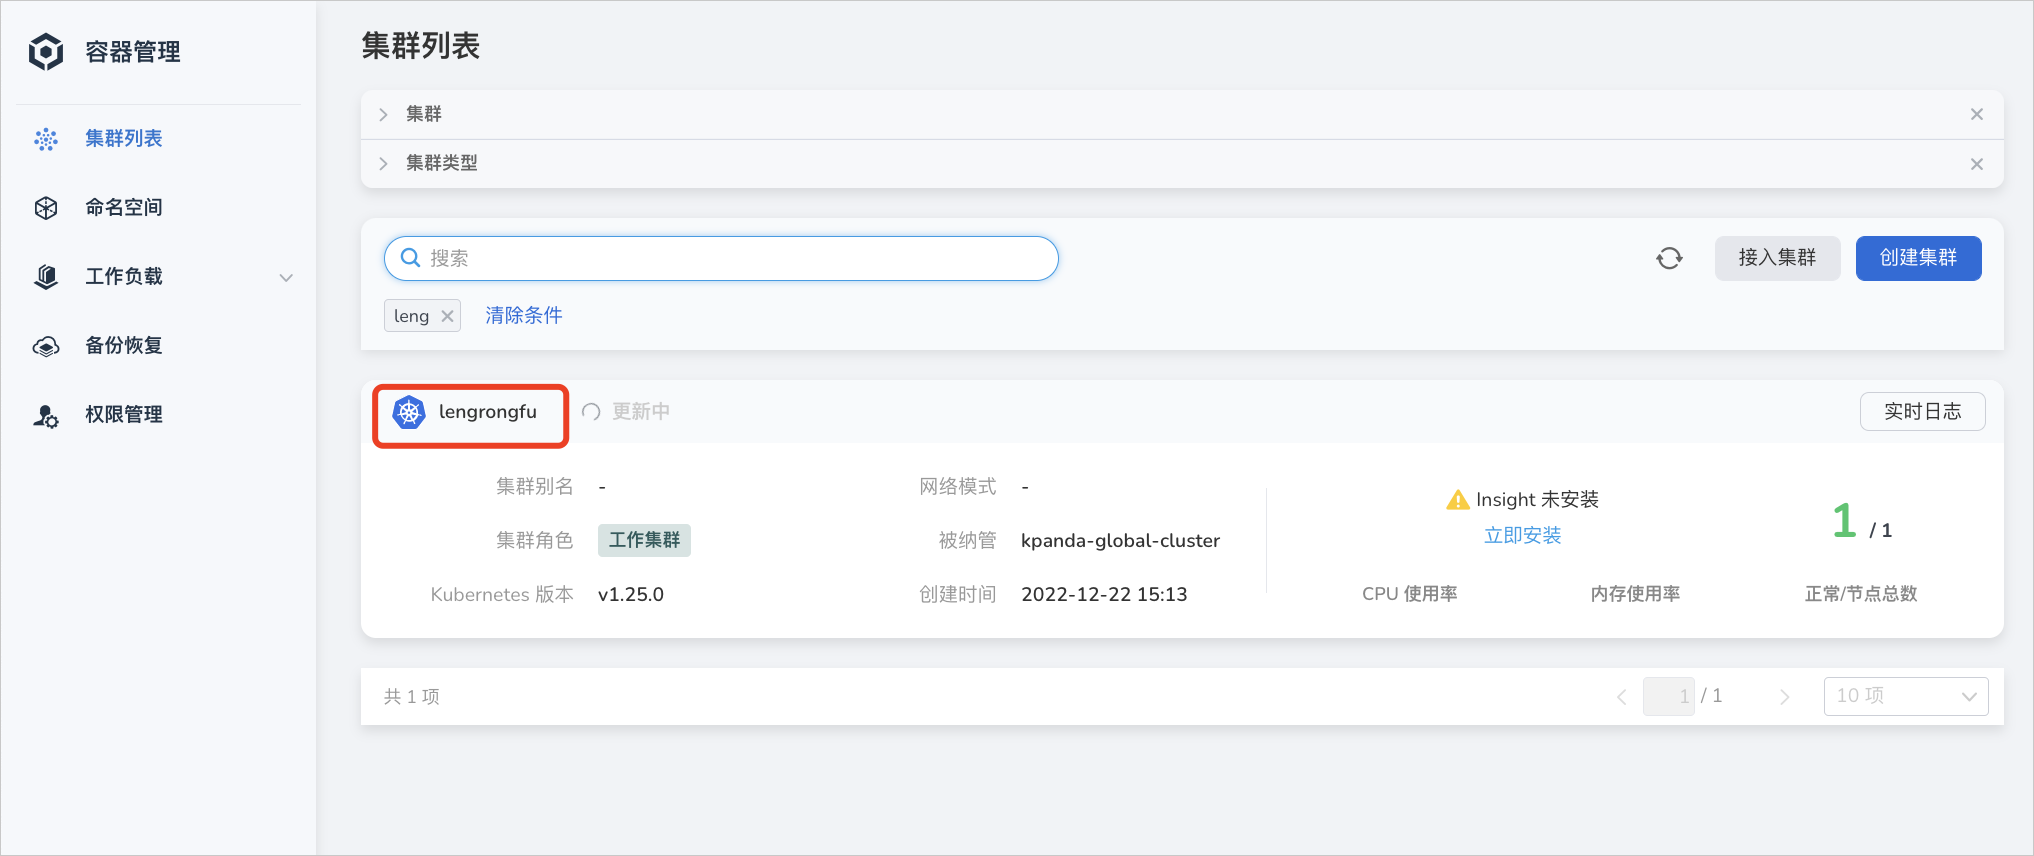Go to next page arrow
2034x856 pixels.
tap(1784, 697)
